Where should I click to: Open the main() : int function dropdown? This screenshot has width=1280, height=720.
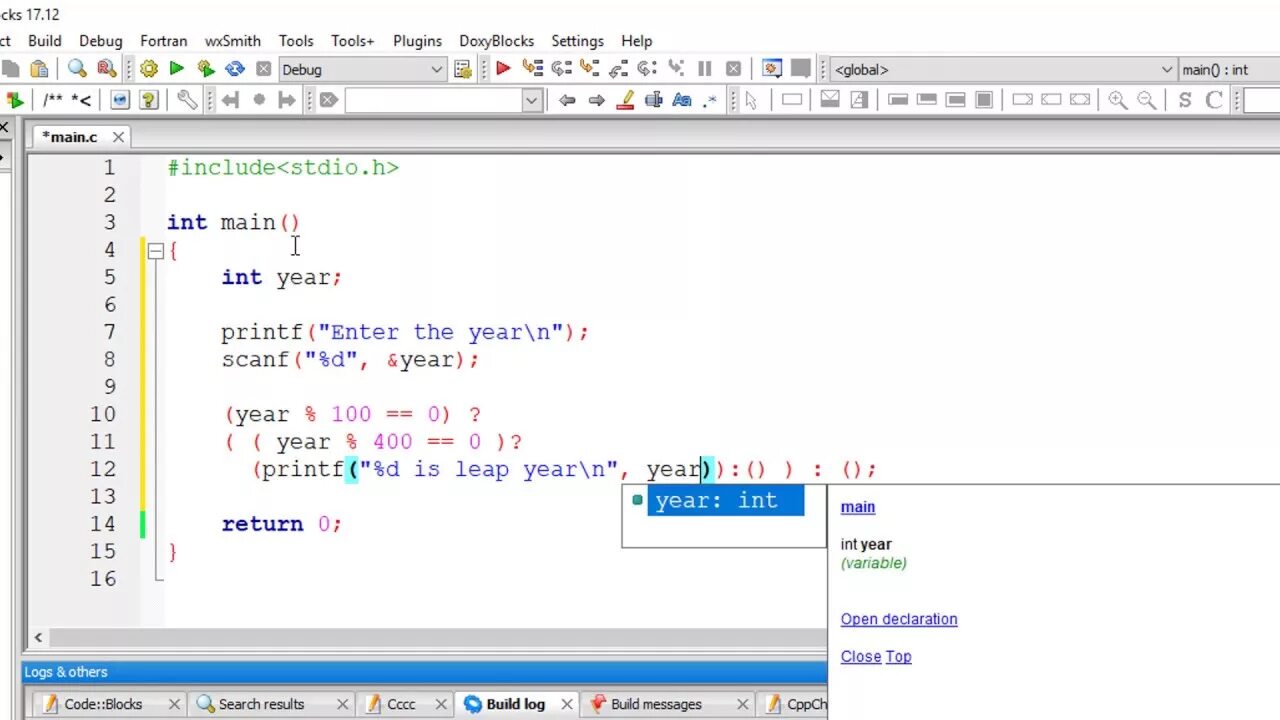(x=1229, y=69)
